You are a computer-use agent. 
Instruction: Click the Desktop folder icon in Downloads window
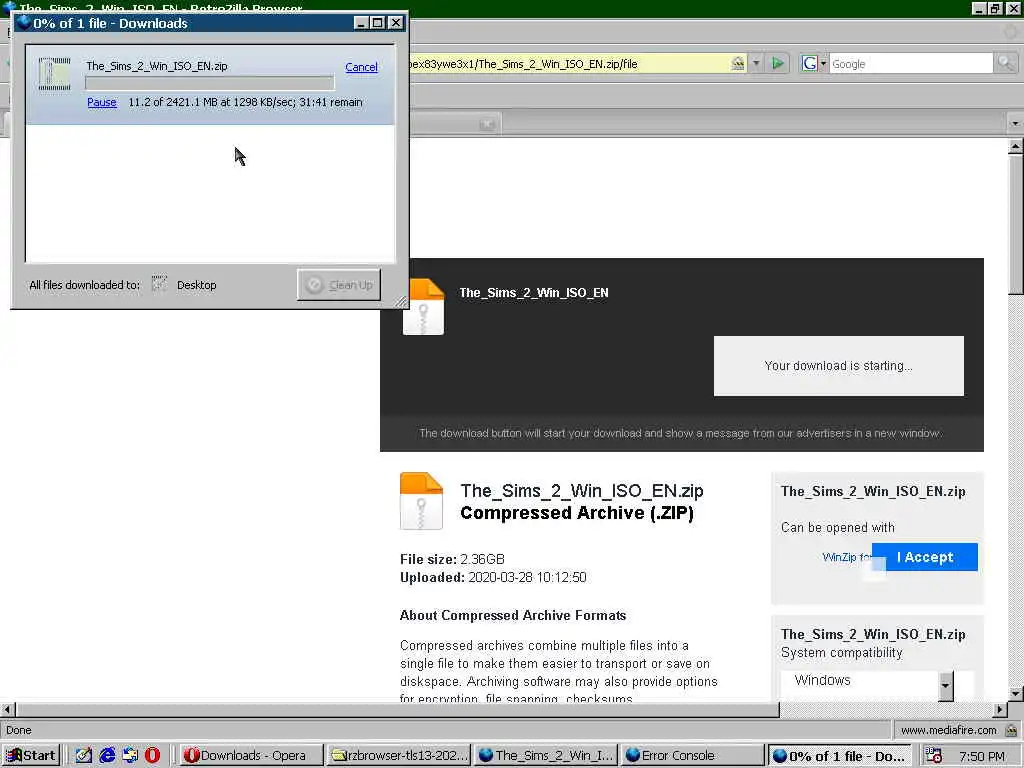point(159,284)
